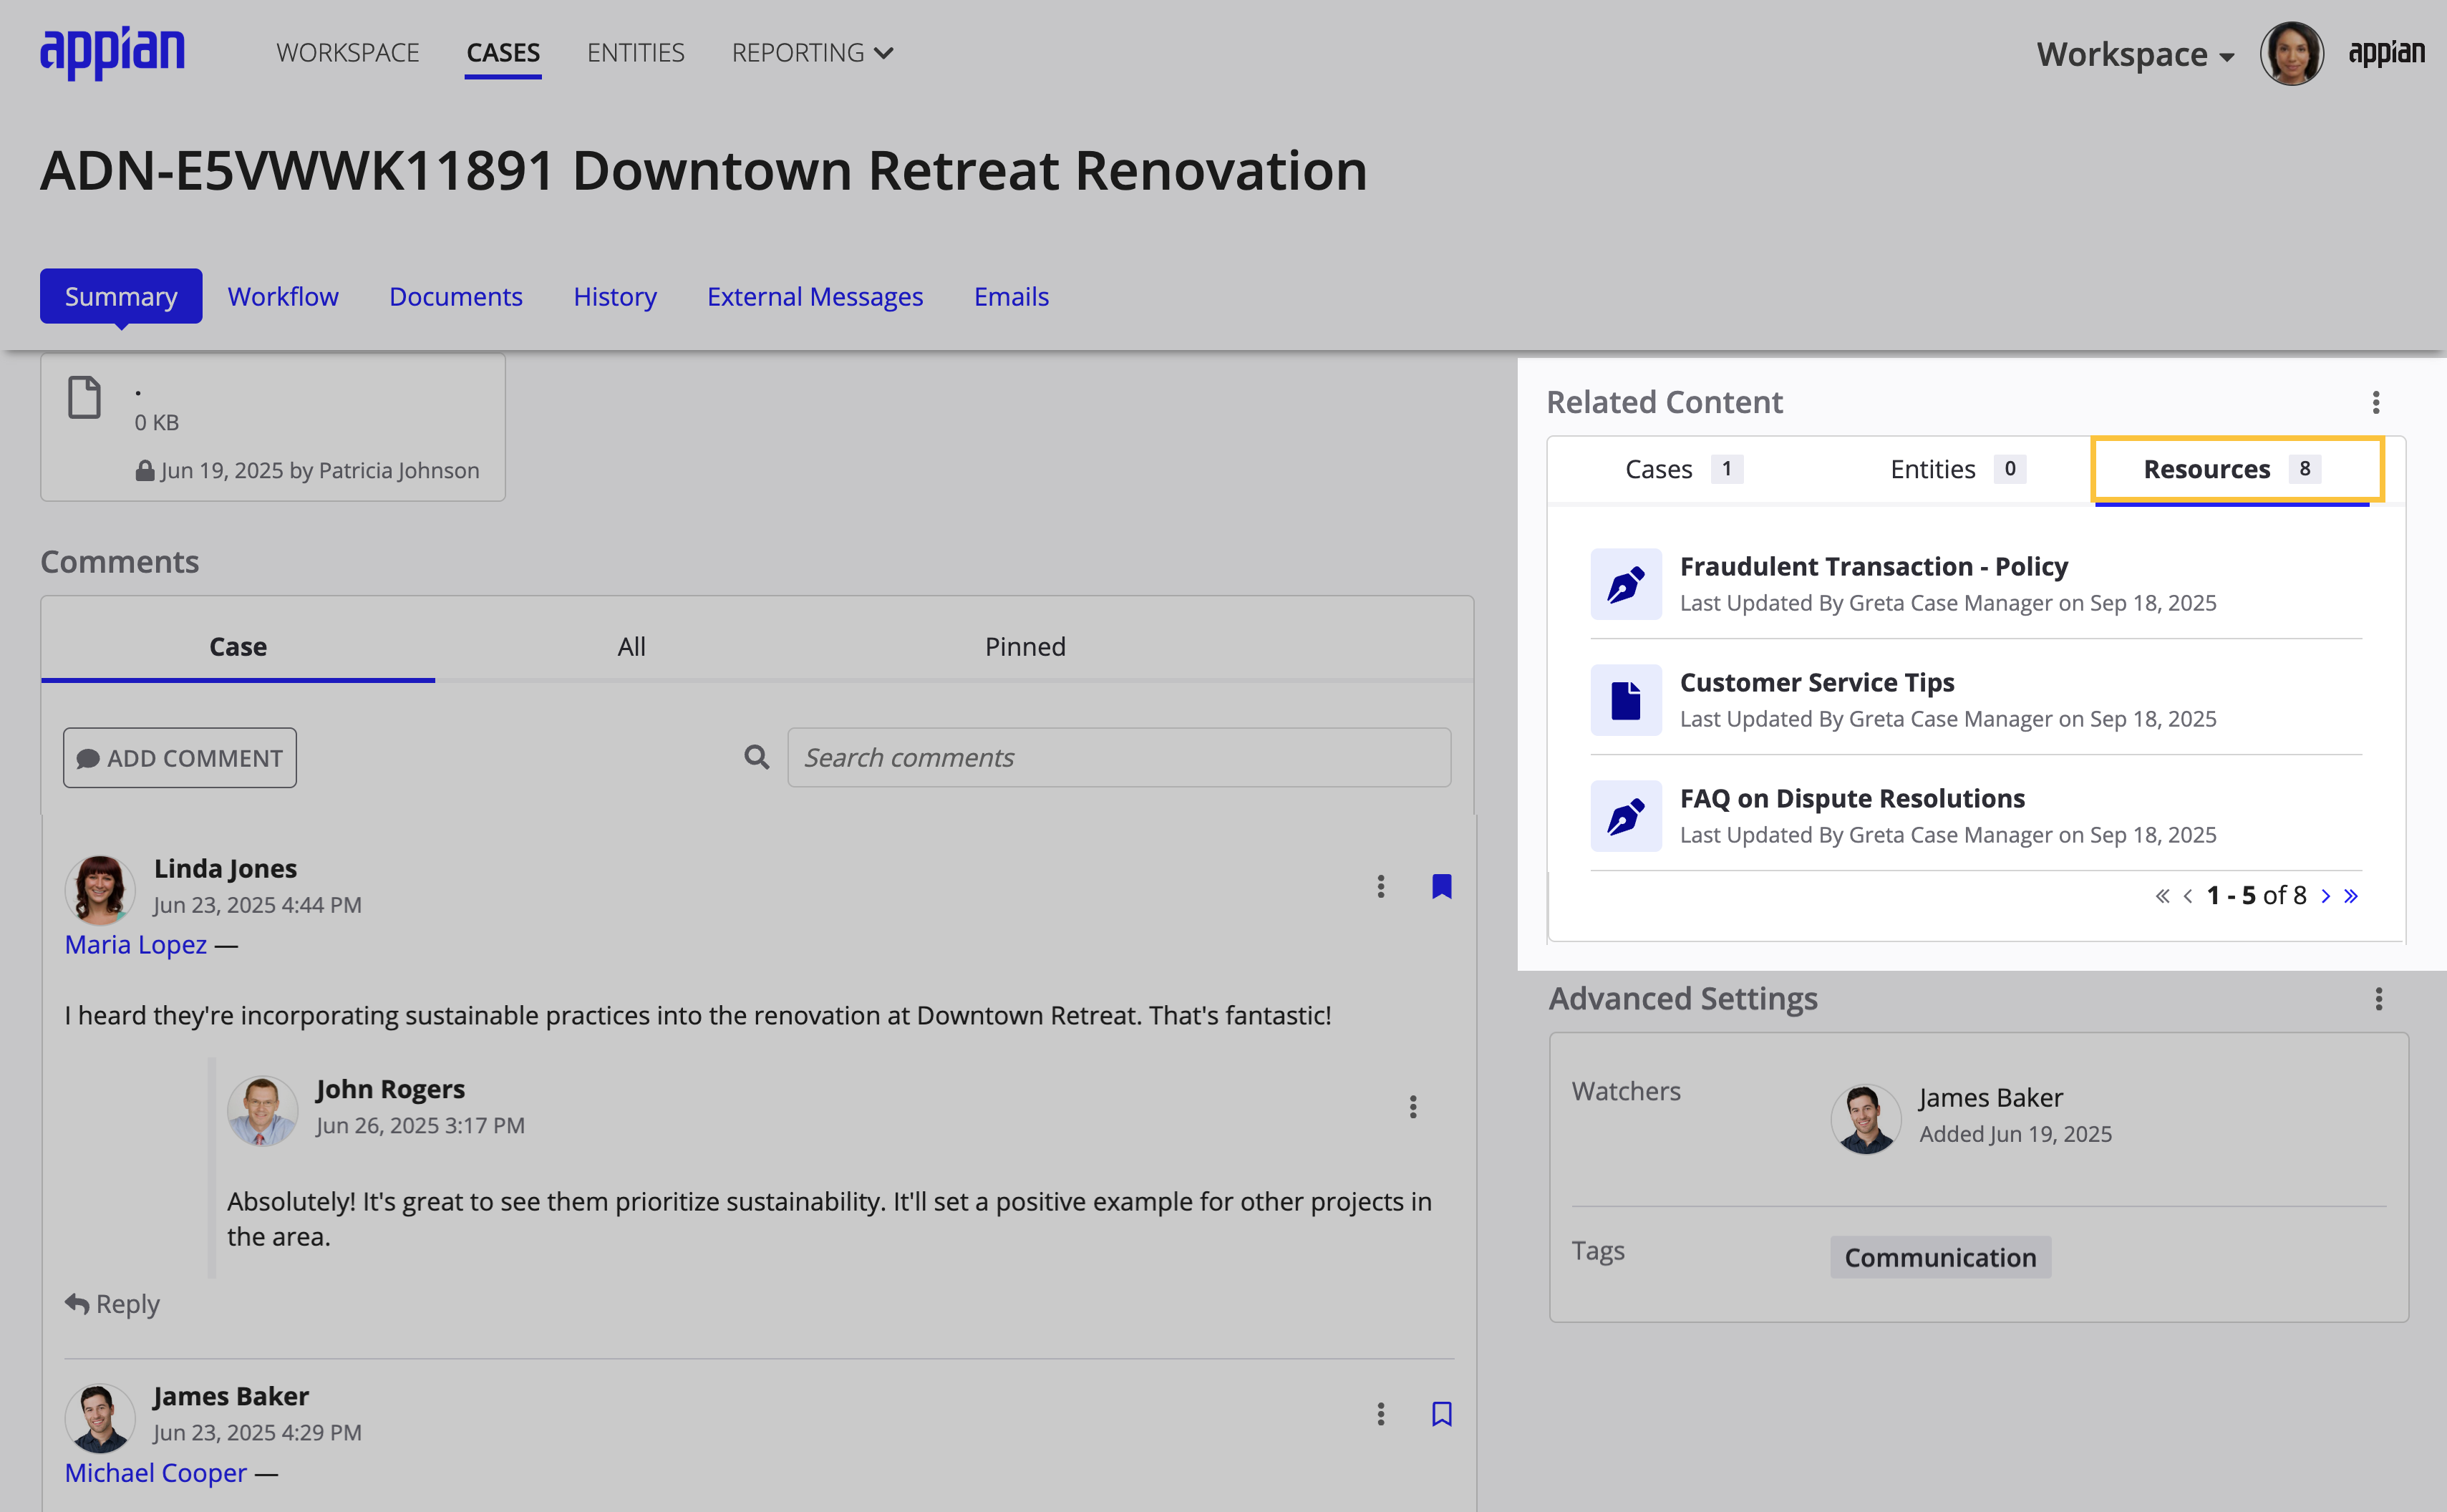Open the Related Content kebab menu
Viewport: 2447px width, 1512px height.
pyautogui.click(x=2376, y=402)
